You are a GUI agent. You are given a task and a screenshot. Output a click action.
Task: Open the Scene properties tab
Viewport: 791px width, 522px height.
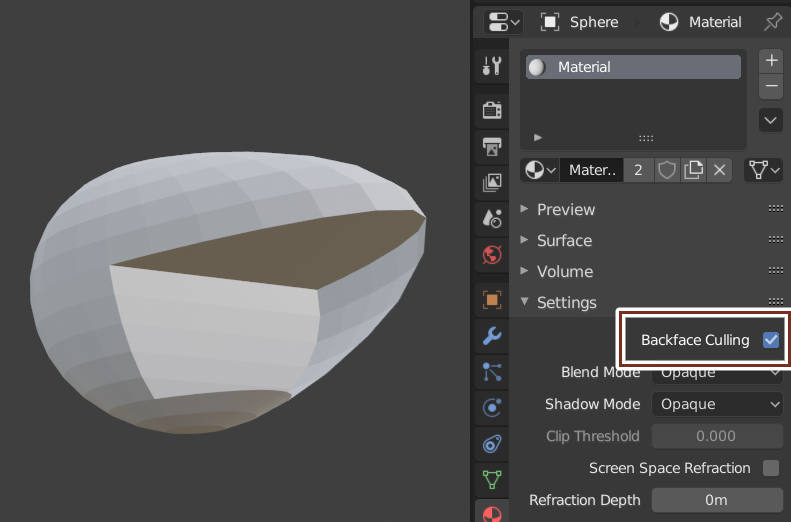click(492, 218)
